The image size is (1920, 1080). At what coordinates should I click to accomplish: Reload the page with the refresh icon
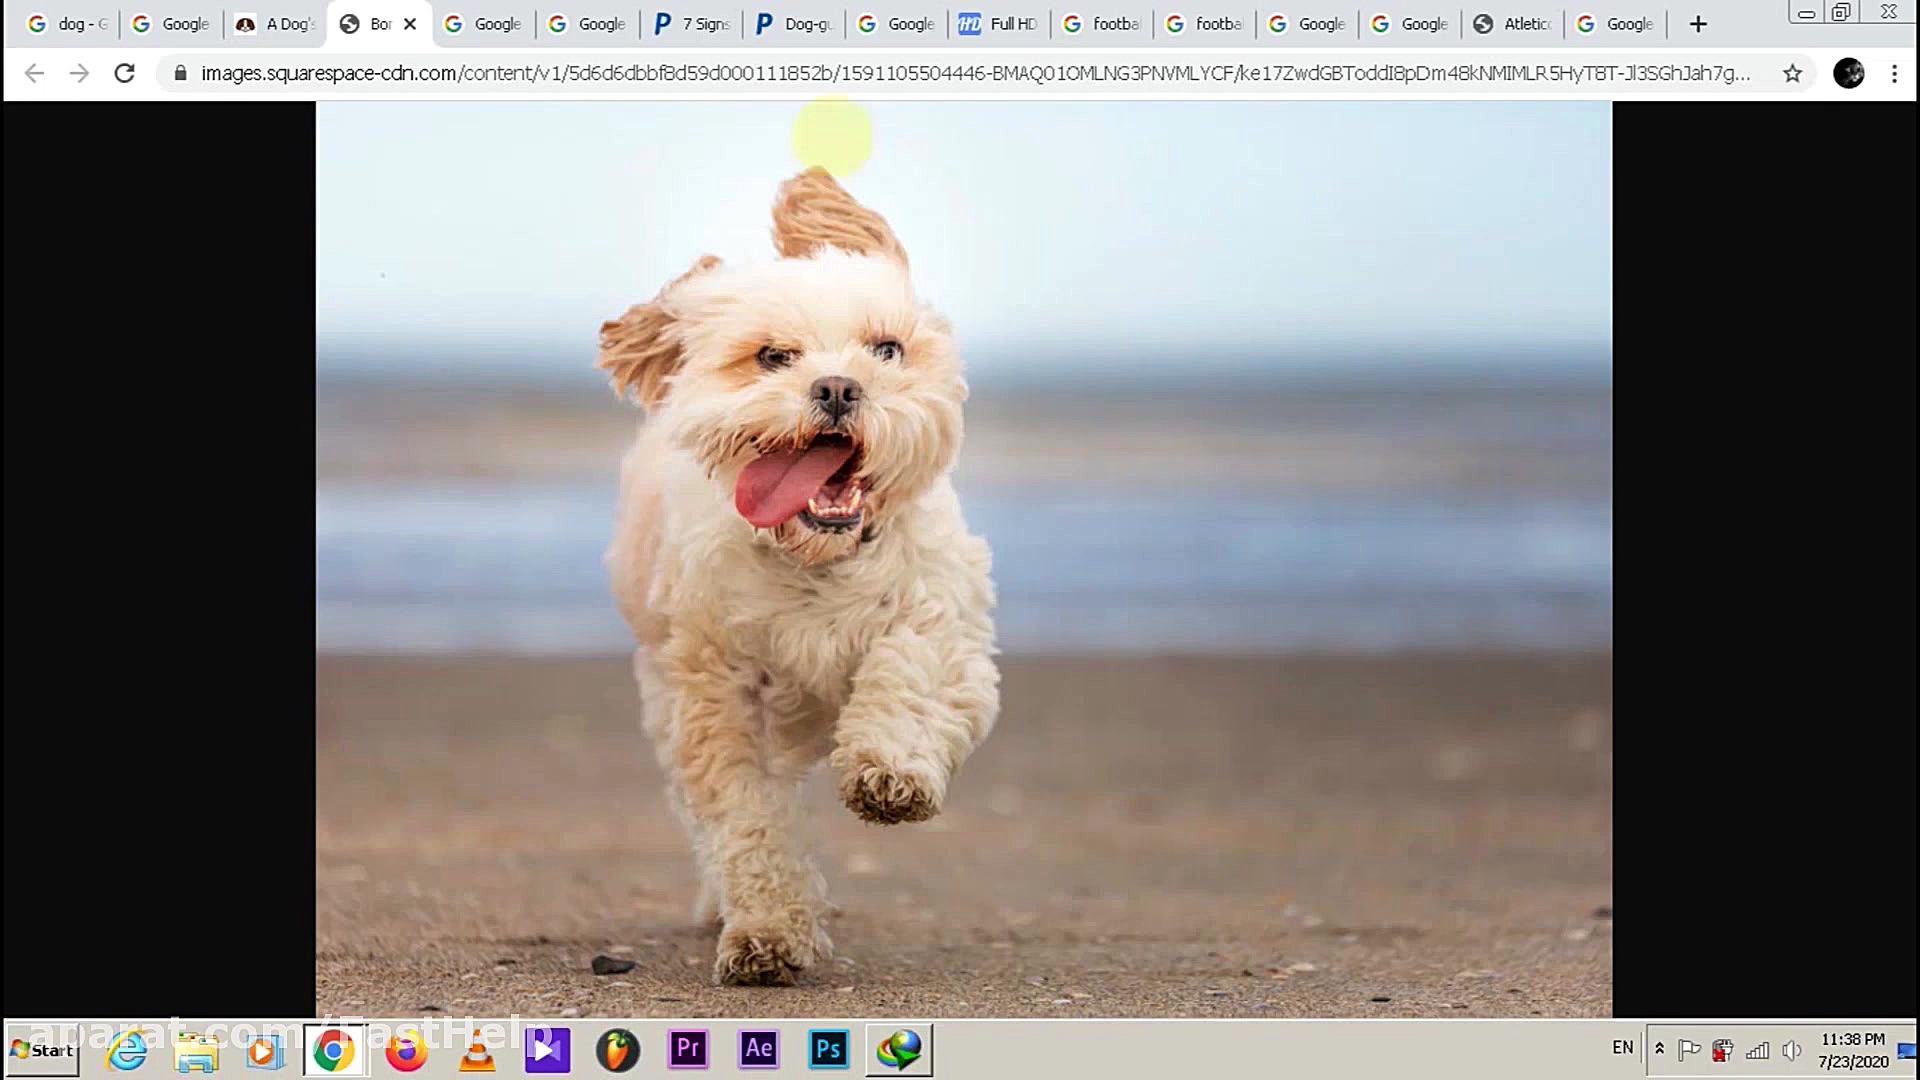124,73
